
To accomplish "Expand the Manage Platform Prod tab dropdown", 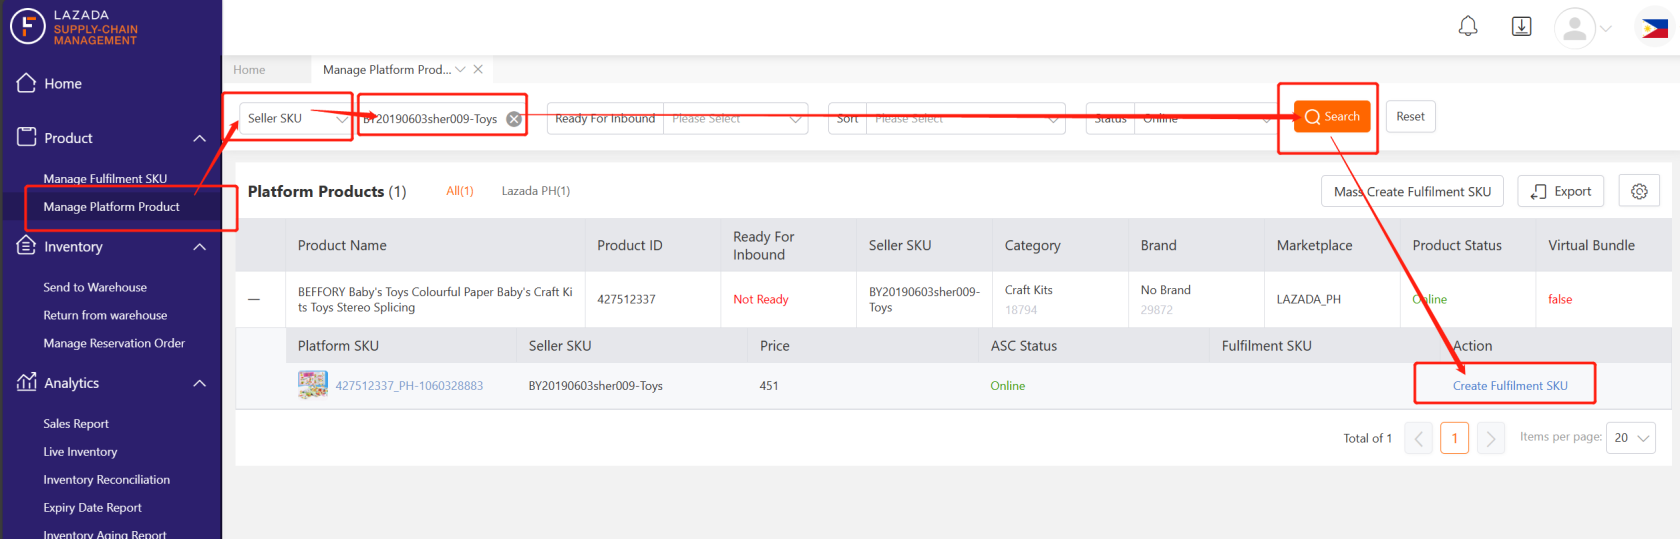I will point(460,69).
